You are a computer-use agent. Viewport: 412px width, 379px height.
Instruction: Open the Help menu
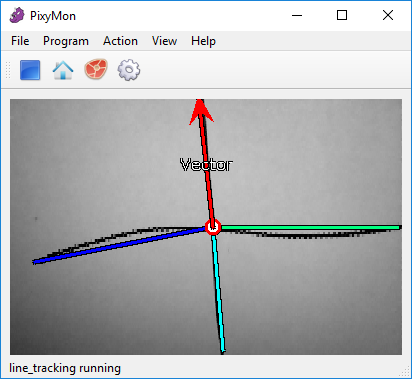203,41
